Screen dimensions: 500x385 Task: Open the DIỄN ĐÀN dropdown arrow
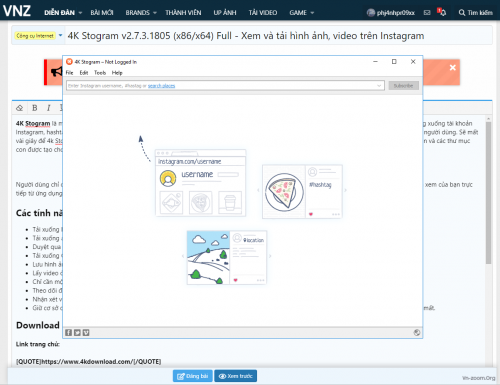80,13
